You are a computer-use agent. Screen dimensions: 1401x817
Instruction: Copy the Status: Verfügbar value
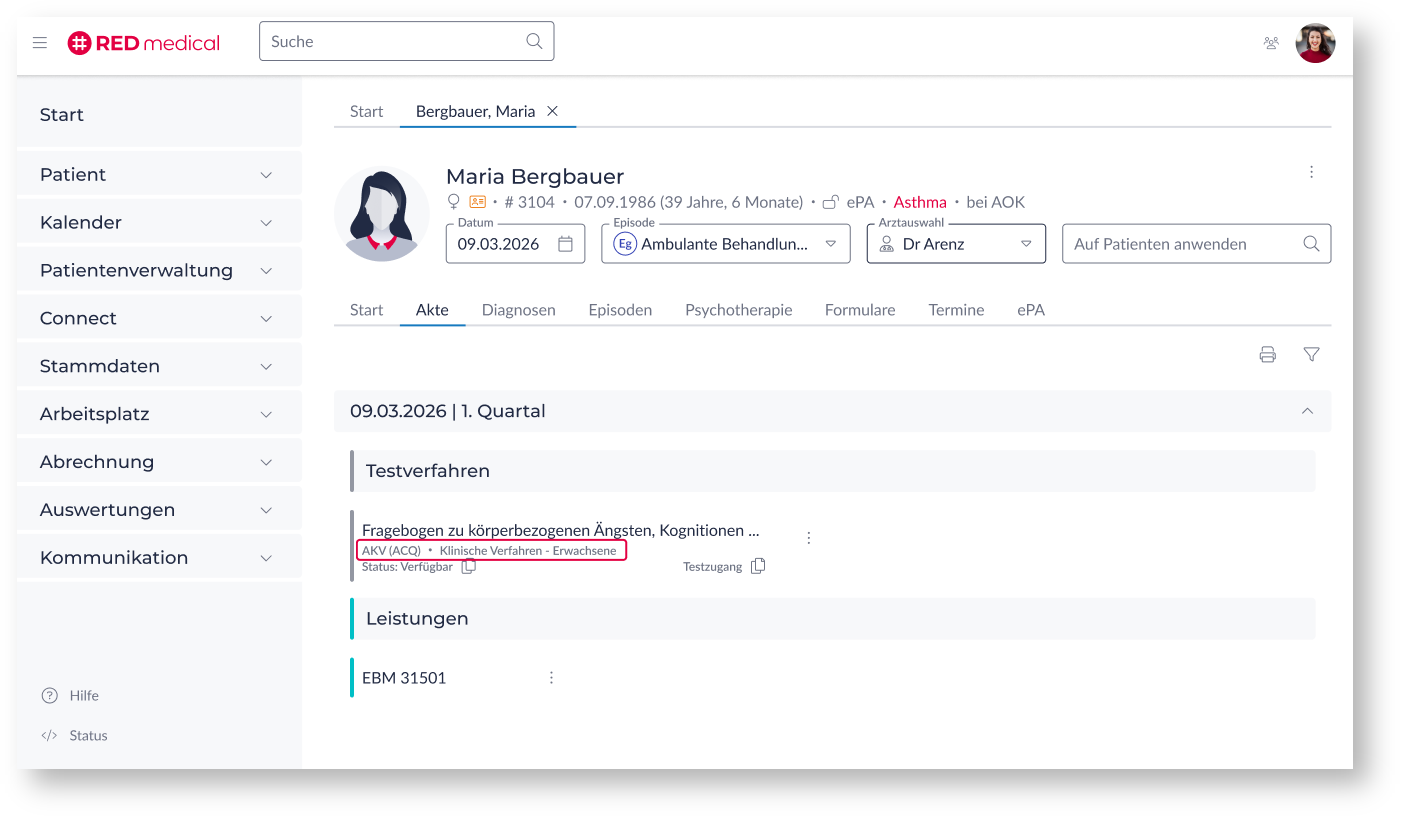click(468, 567)
